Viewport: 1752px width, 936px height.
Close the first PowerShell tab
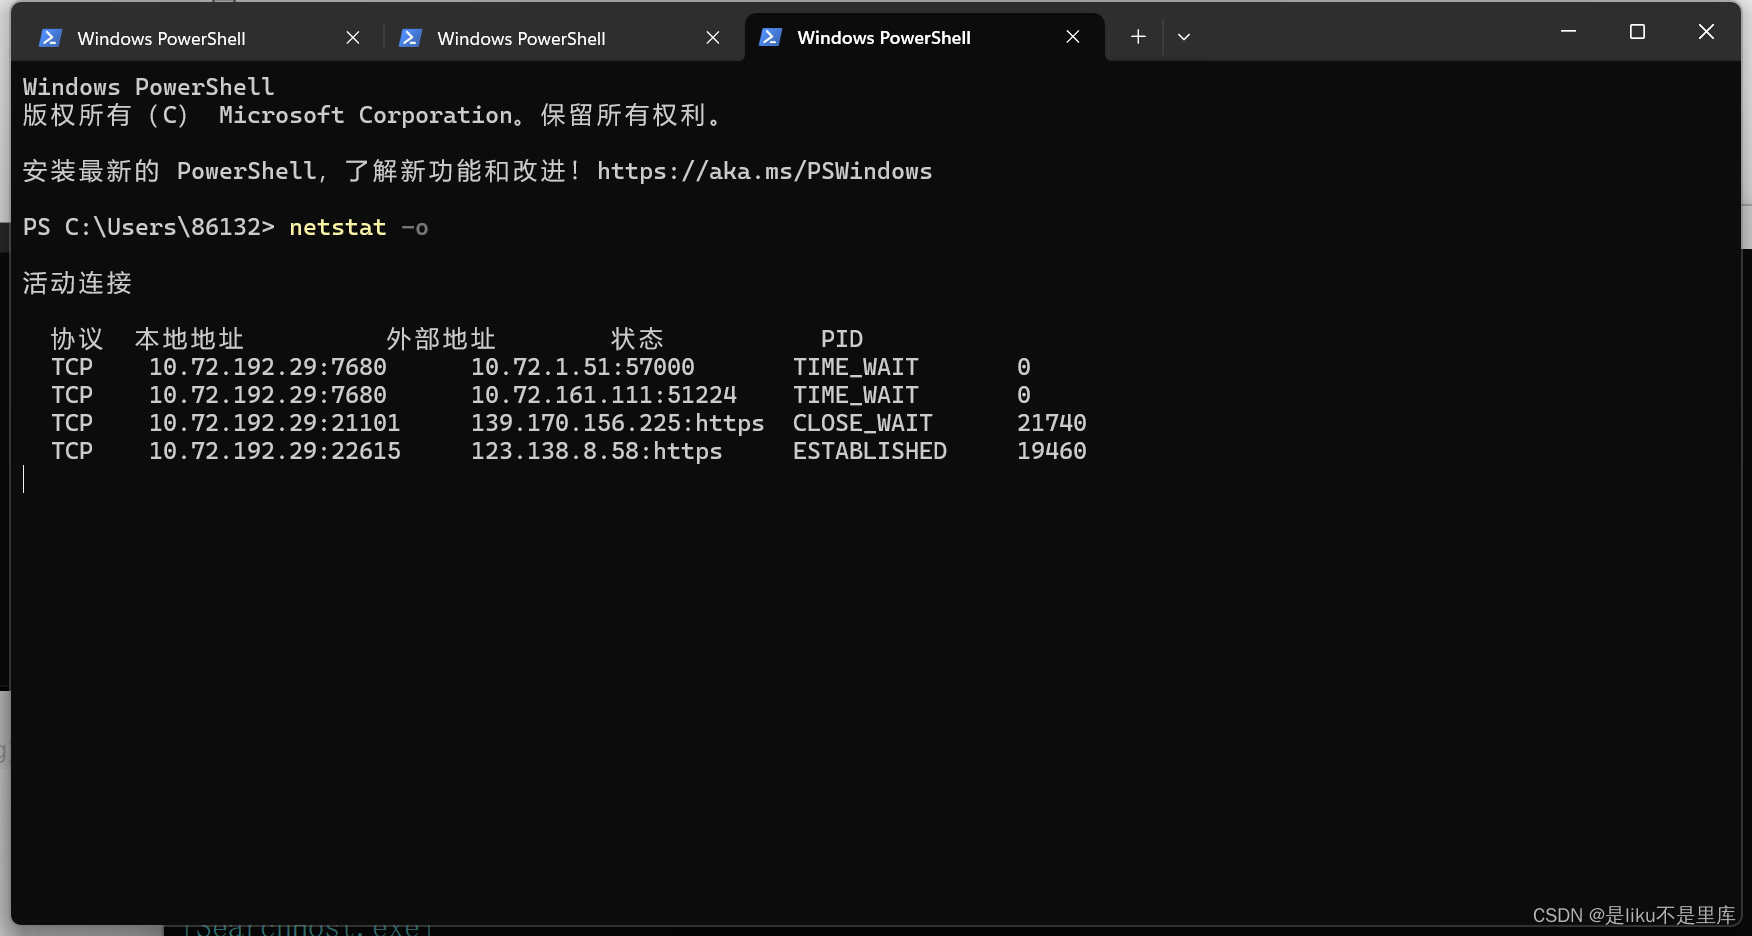tap(353, 38)
